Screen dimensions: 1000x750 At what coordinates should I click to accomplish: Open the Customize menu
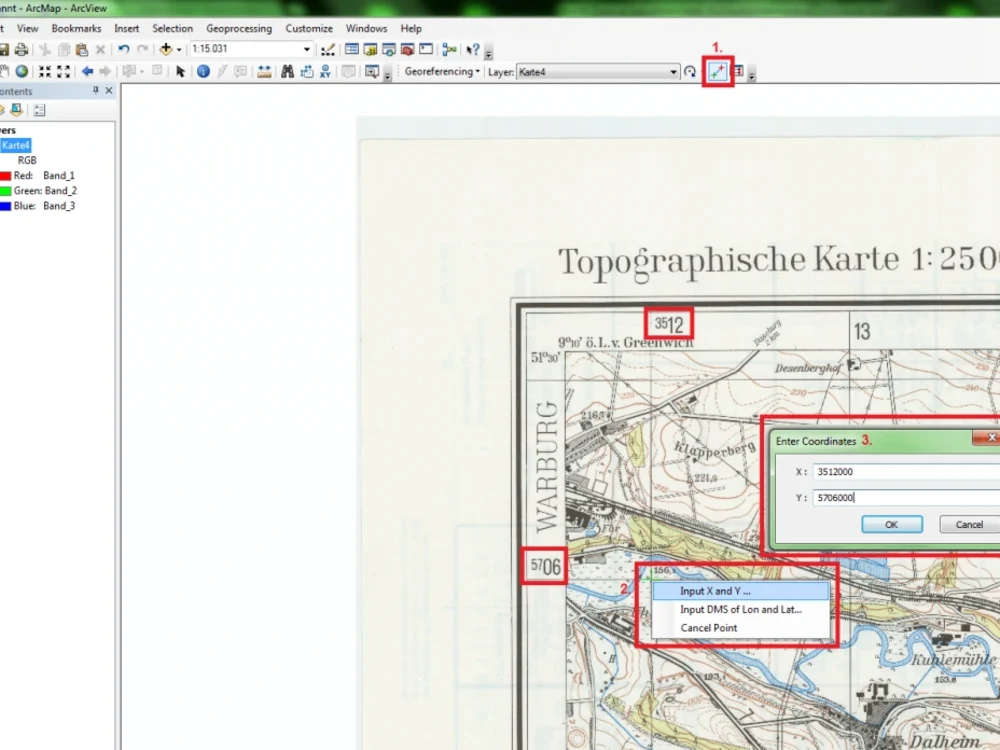click(x=309, y=28)
